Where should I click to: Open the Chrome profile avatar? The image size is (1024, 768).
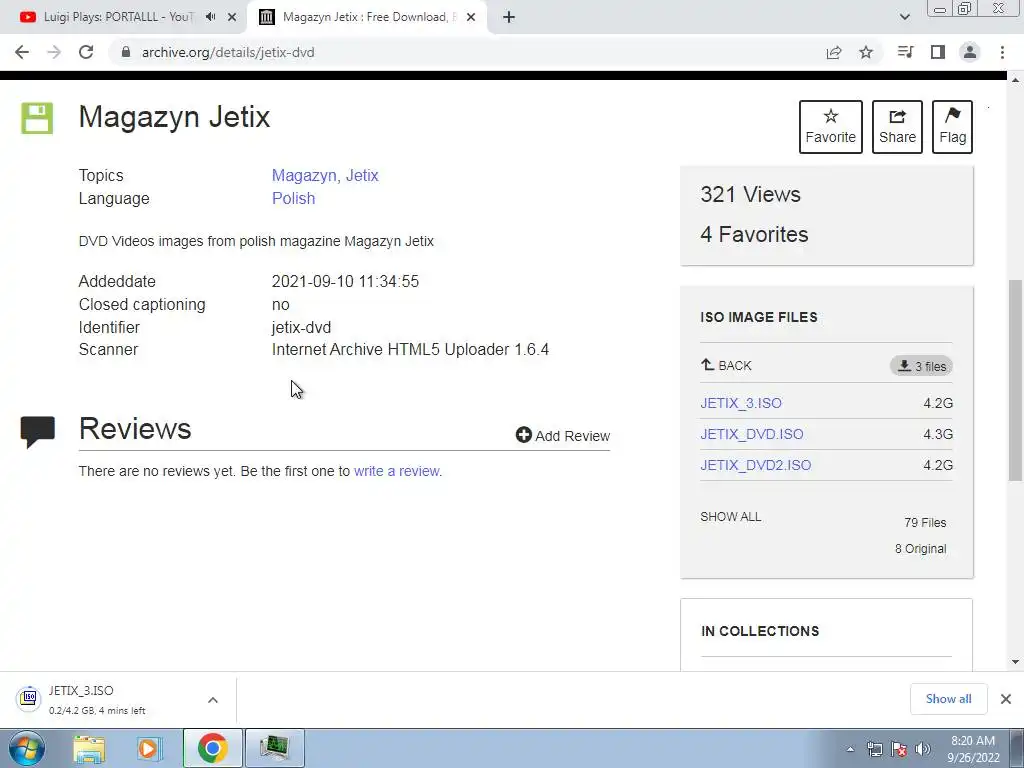(x=970, y=52)
